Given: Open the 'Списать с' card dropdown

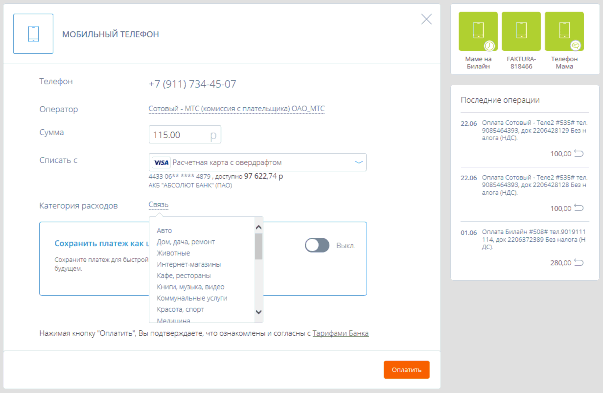Looking at the screenshot, I should (x=258, y=162).
